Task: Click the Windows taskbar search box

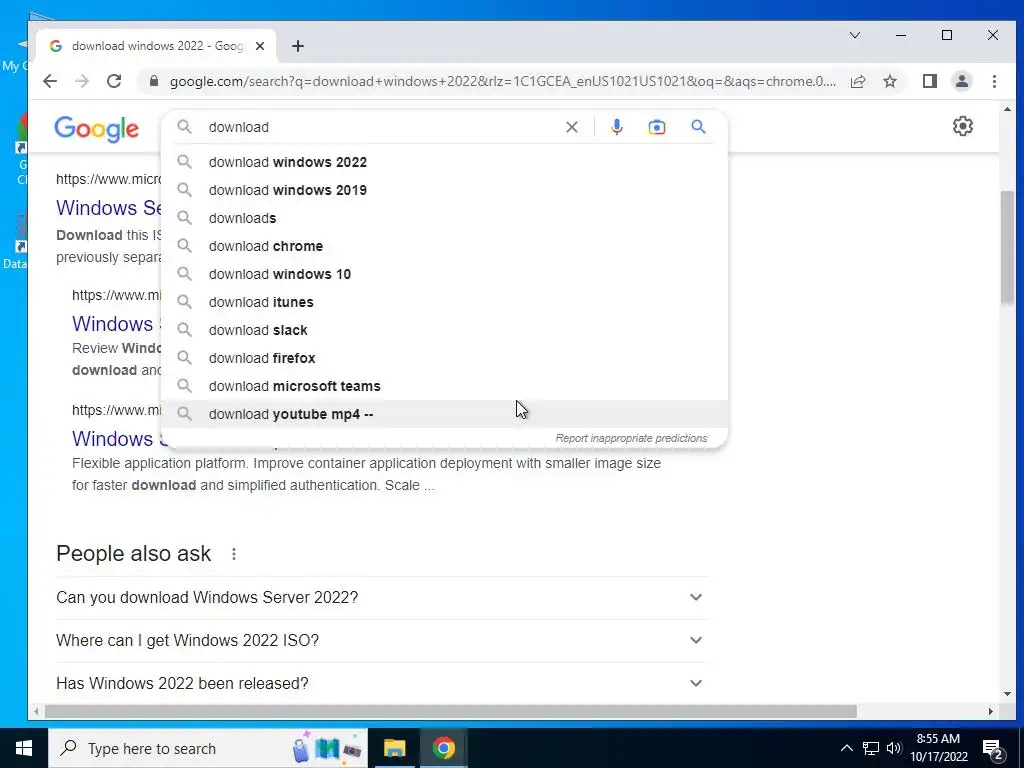Action: pos(208,748)
